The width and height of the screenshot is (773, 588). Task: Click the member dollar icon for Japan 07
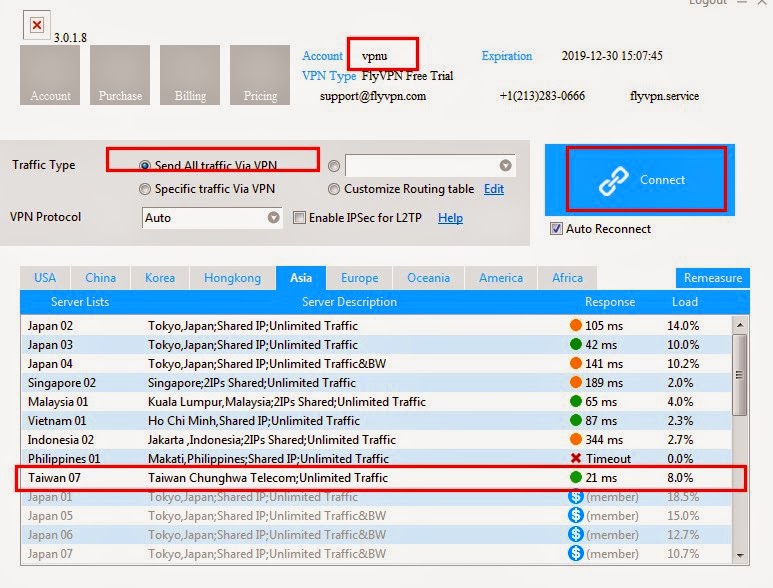coord(575,553)
